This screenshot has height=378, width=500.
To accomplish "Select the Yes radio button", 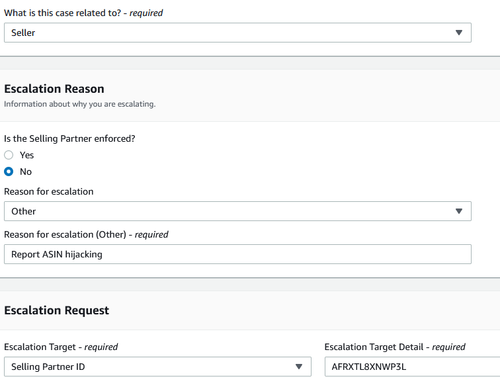I will coord(9,155).
